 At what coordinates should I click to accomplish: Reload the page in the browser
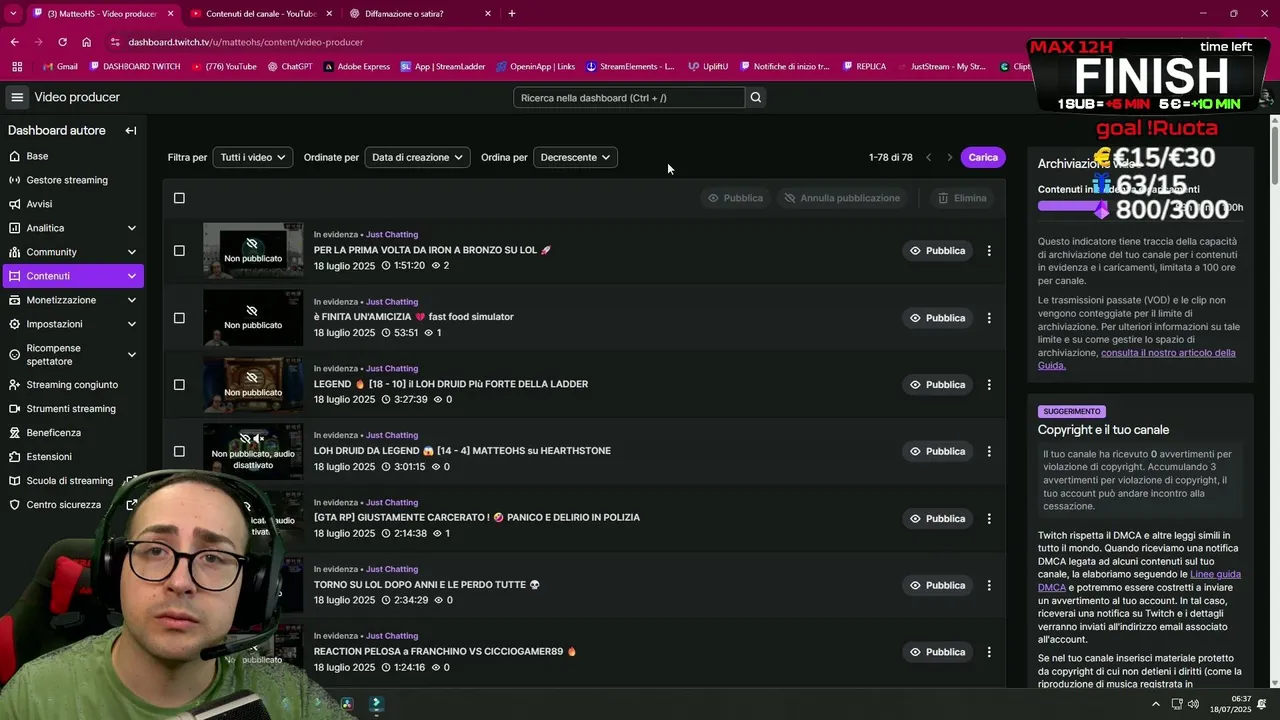tap(62, 42)
